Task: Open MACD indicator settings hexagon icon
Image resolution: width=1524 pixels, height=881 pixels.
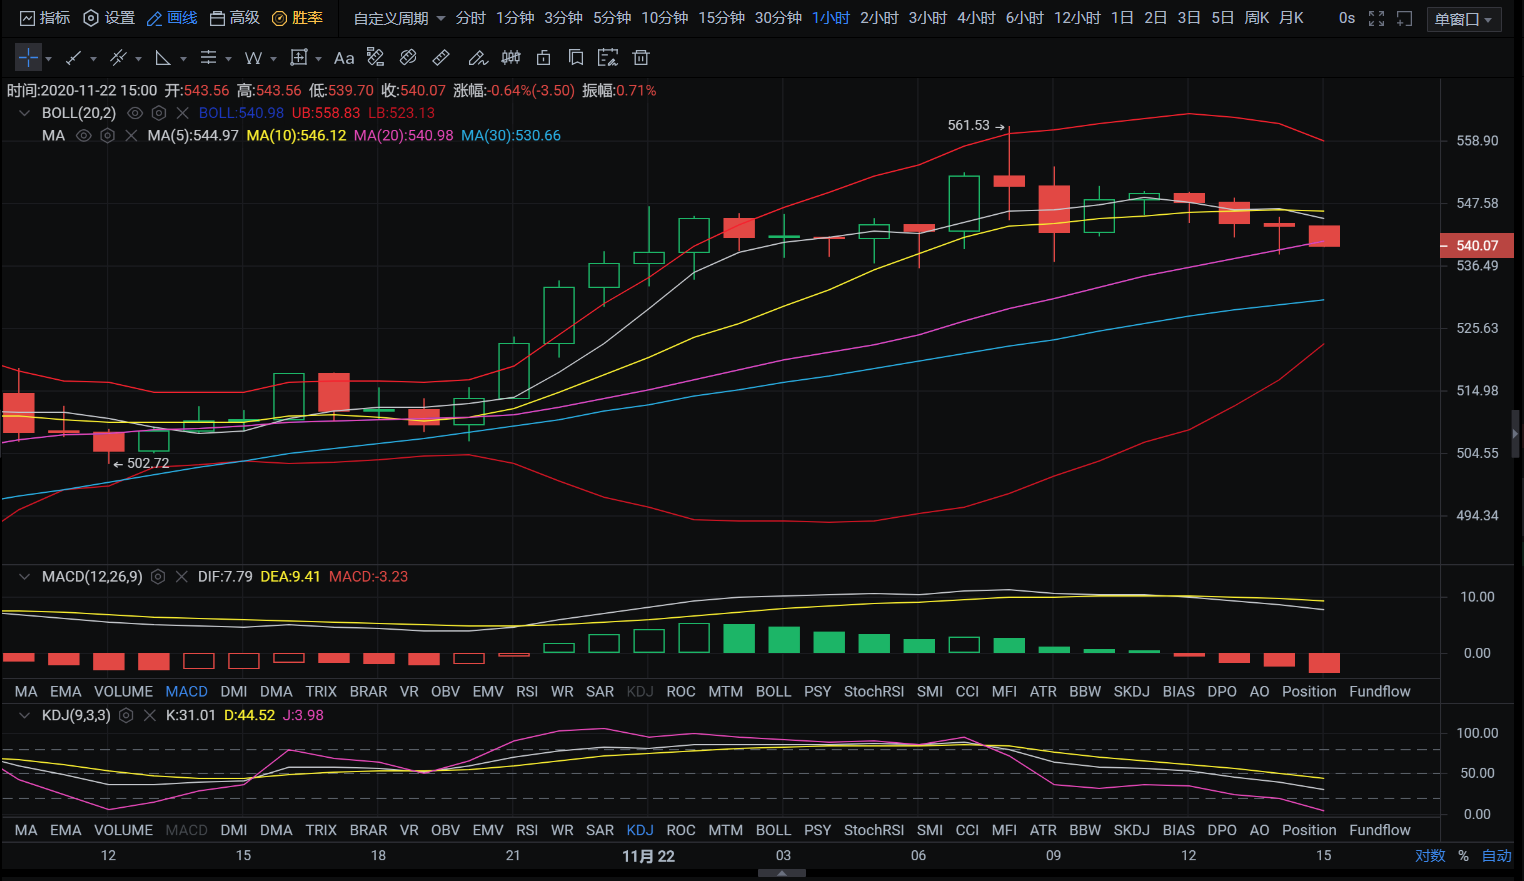Action: (158, 577)
